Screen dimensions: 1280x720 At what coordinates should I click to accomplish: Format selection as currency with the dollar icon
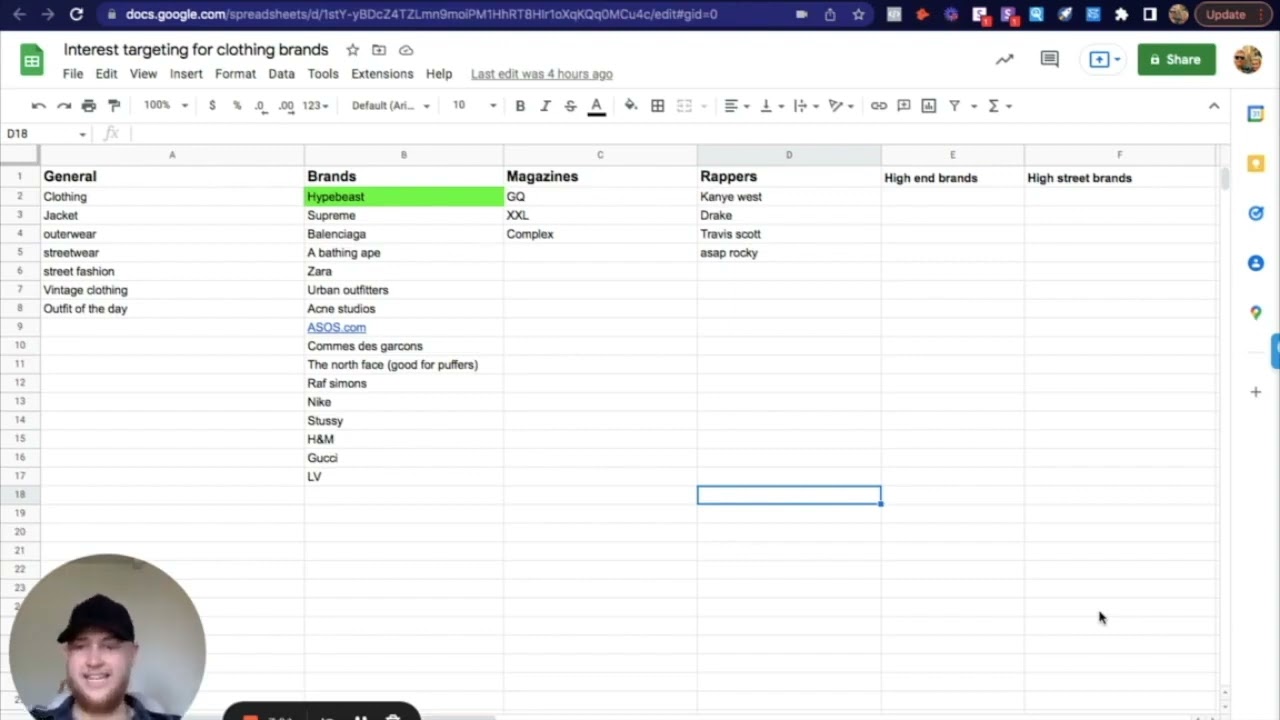tap(212, 106)
